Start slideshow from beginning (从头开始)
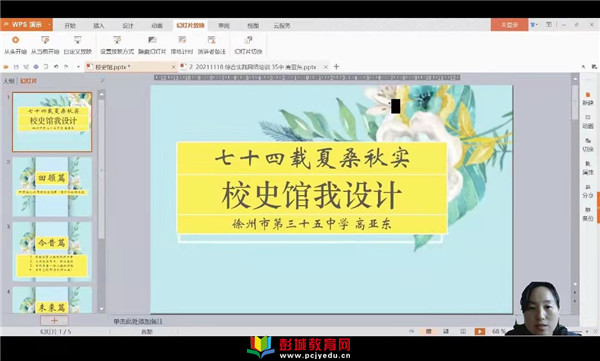600x361 pixels. (15, 45)
